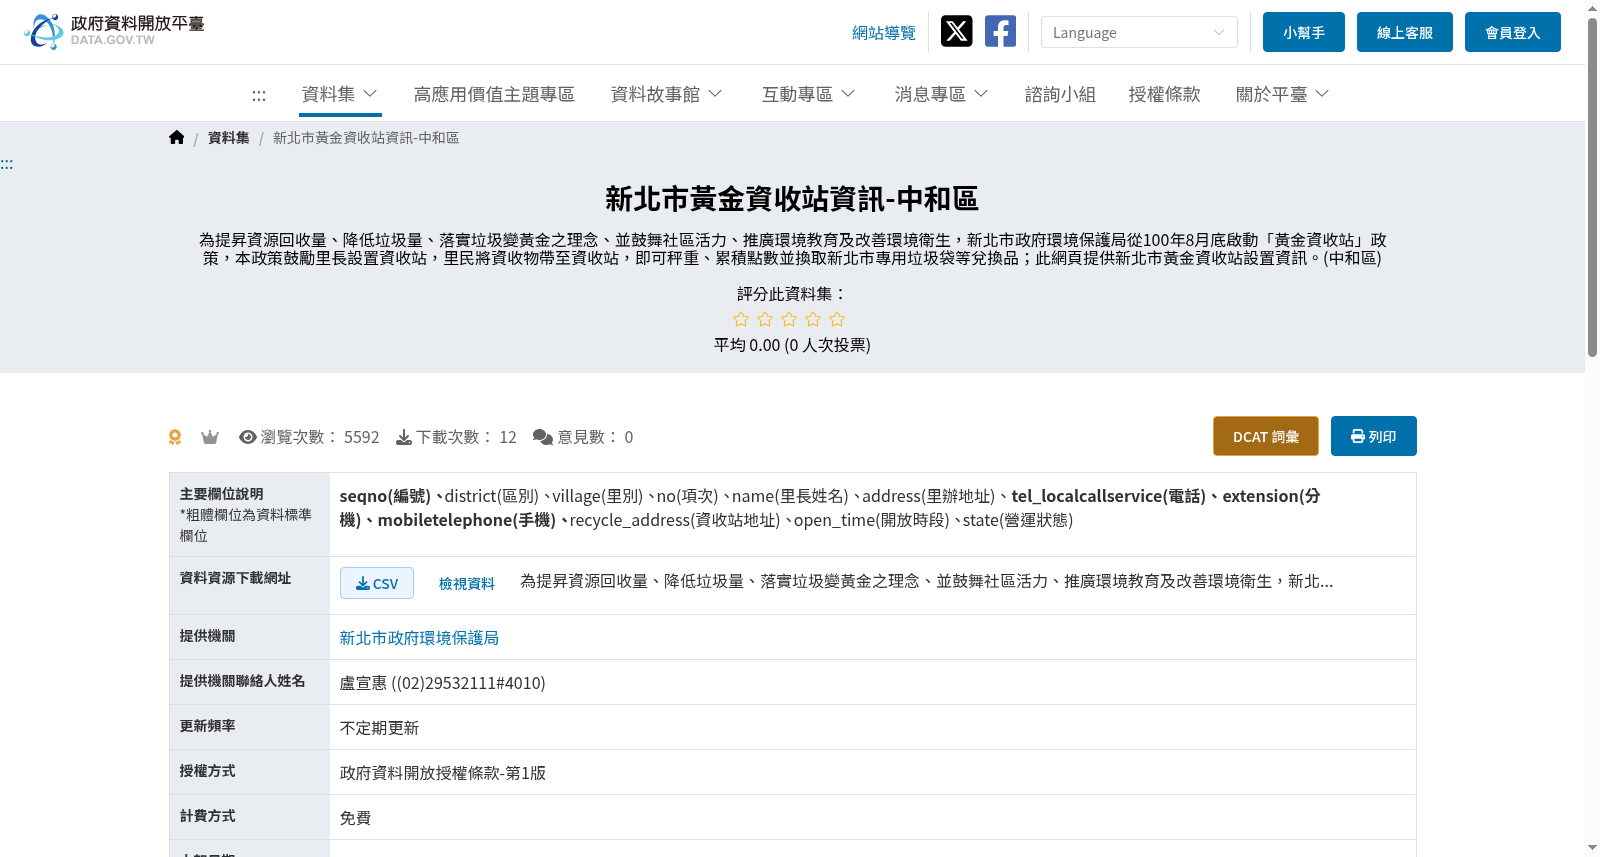Expand the 資料故事館 menu
1600x857 pixels.
click(x=667, y=94)
